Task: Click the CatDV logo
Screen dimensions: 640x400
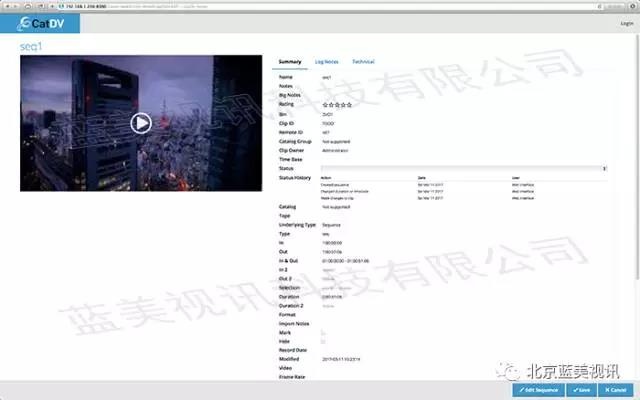Action: tap(40, 24)
